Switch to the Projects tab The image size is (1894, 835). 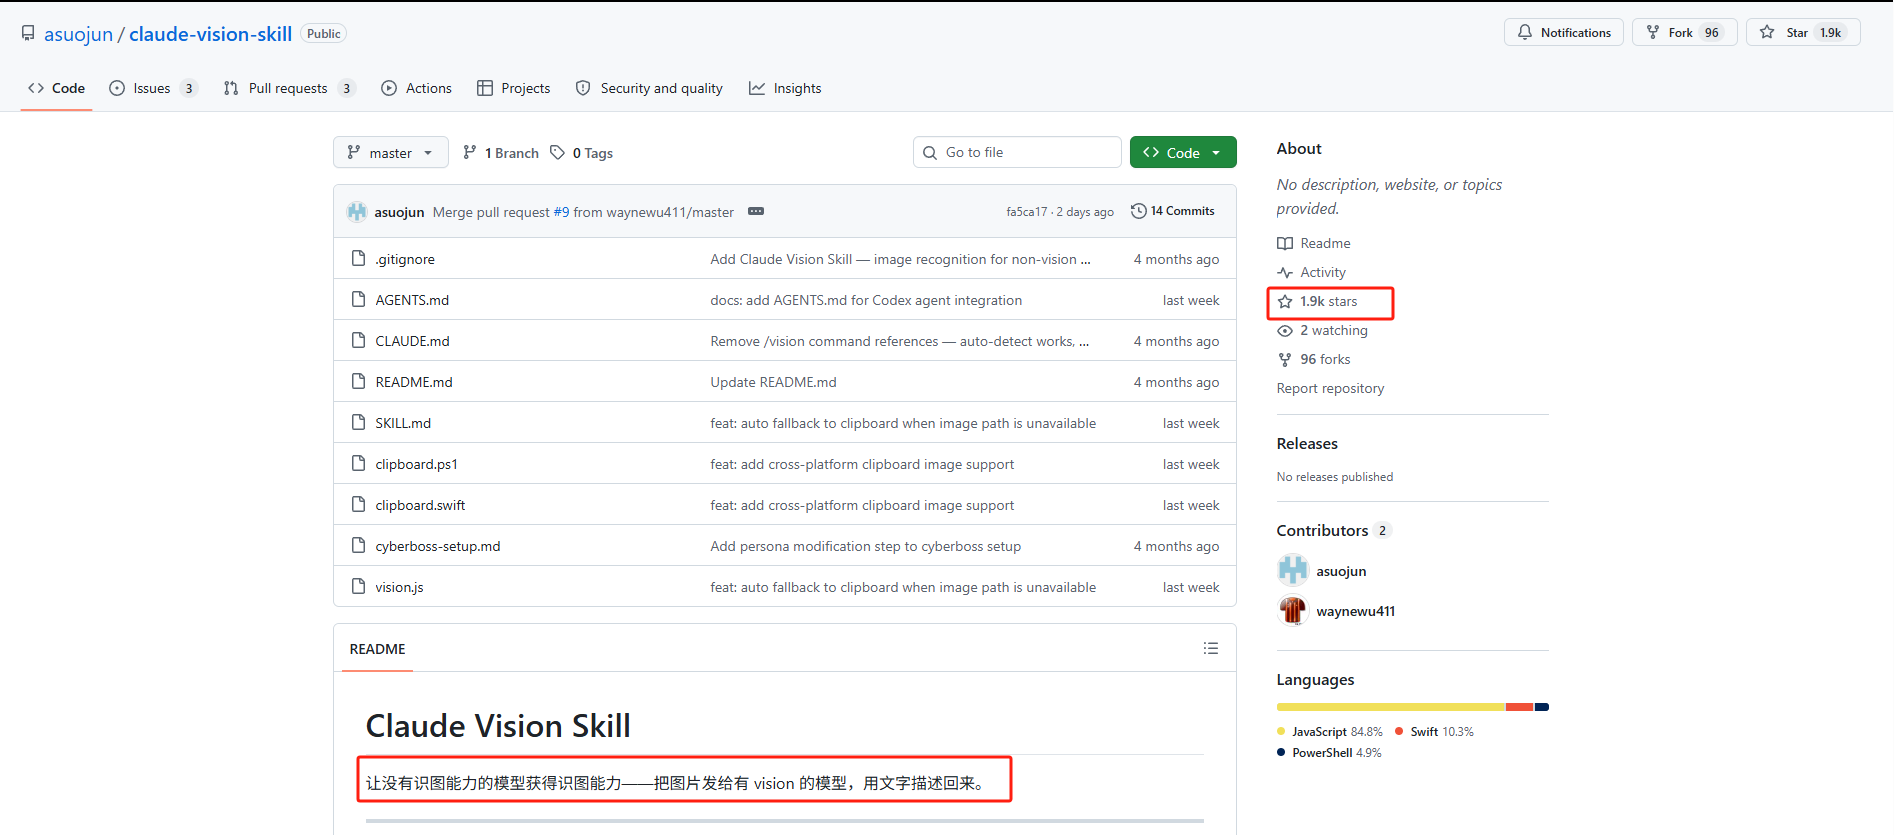click(514, 88)
